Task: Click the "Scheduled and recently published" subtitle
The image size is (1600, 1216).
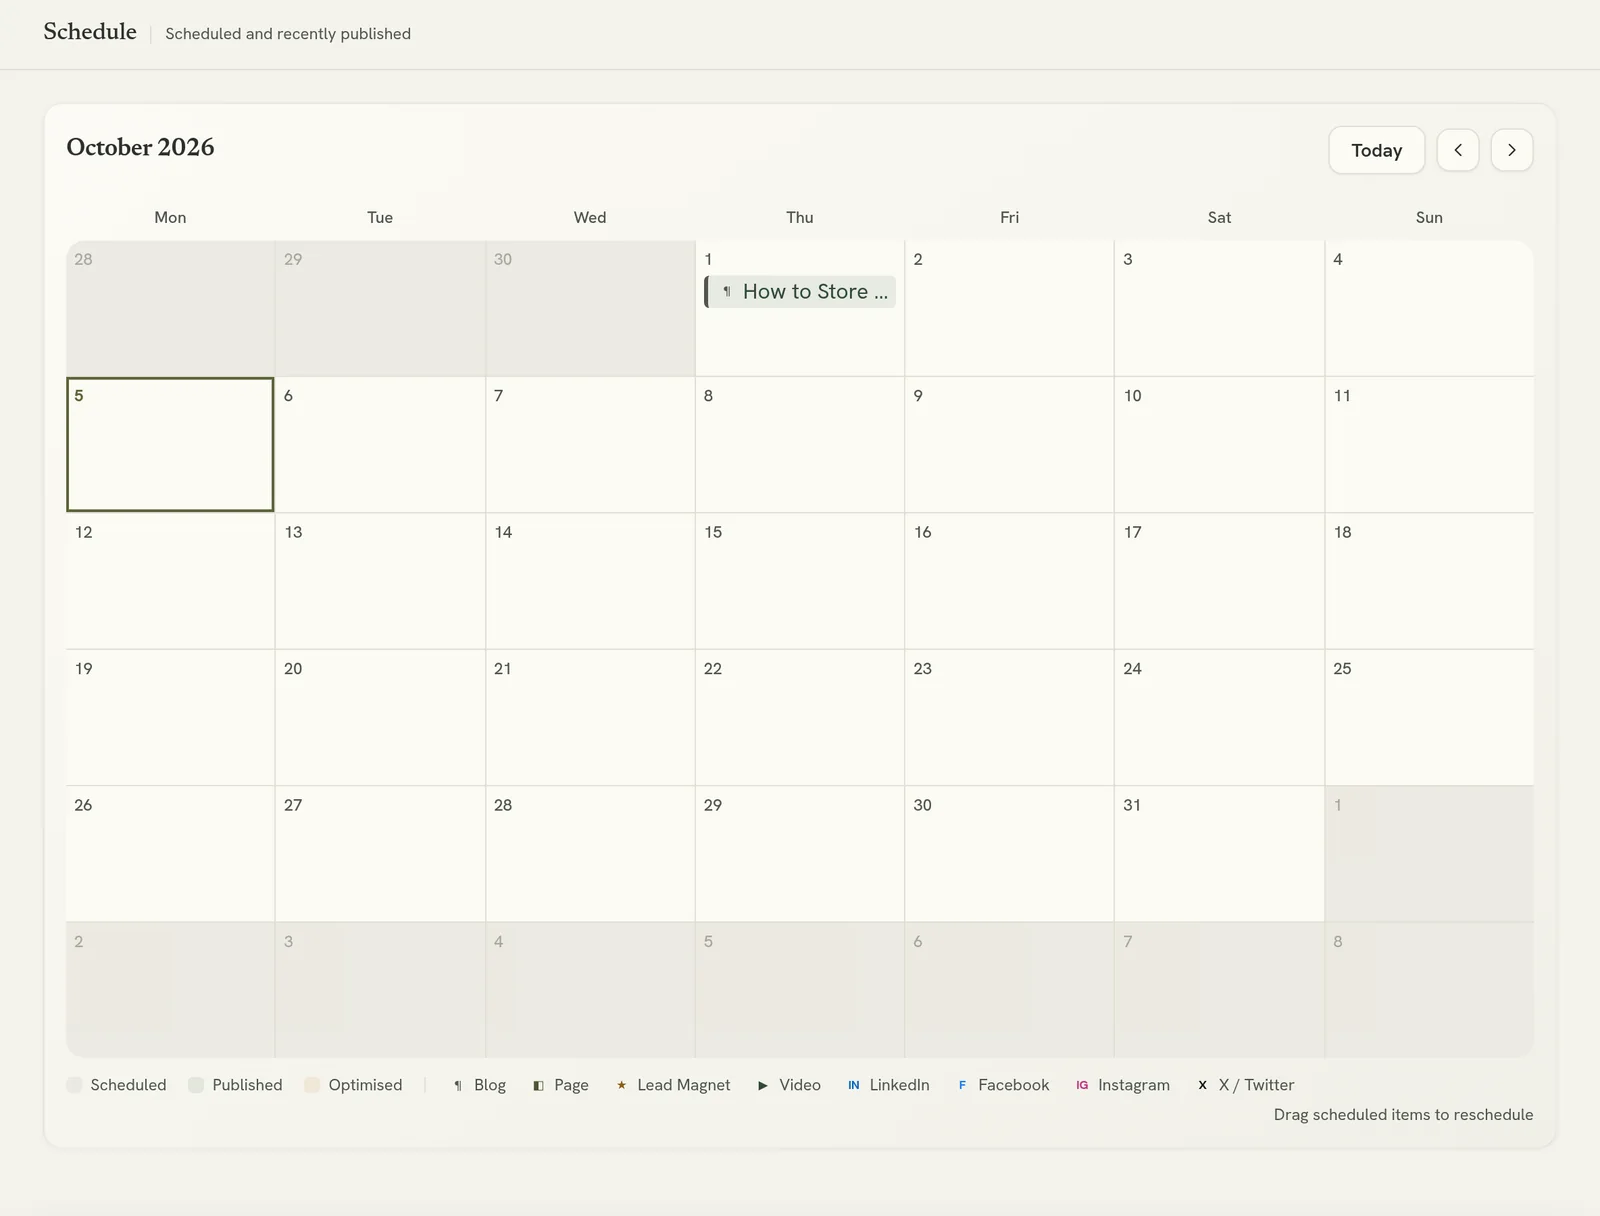Action: [288, 34]
